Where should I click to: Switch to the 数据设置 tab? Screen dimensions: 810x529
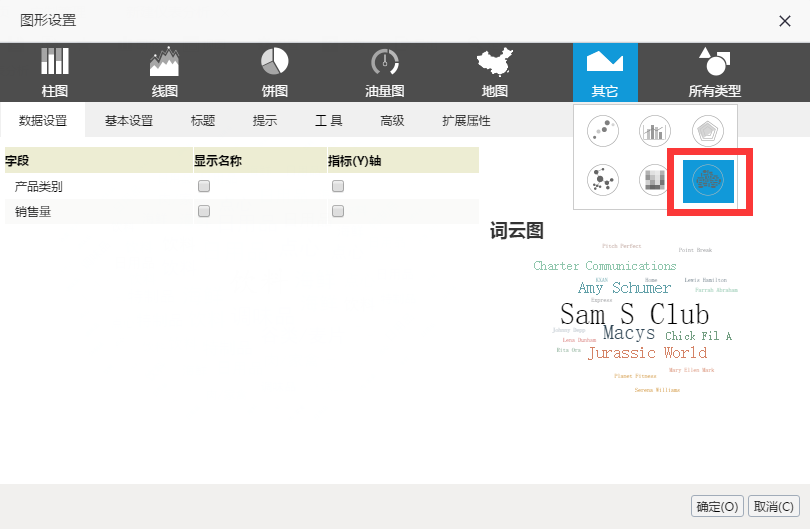(43, 120)
